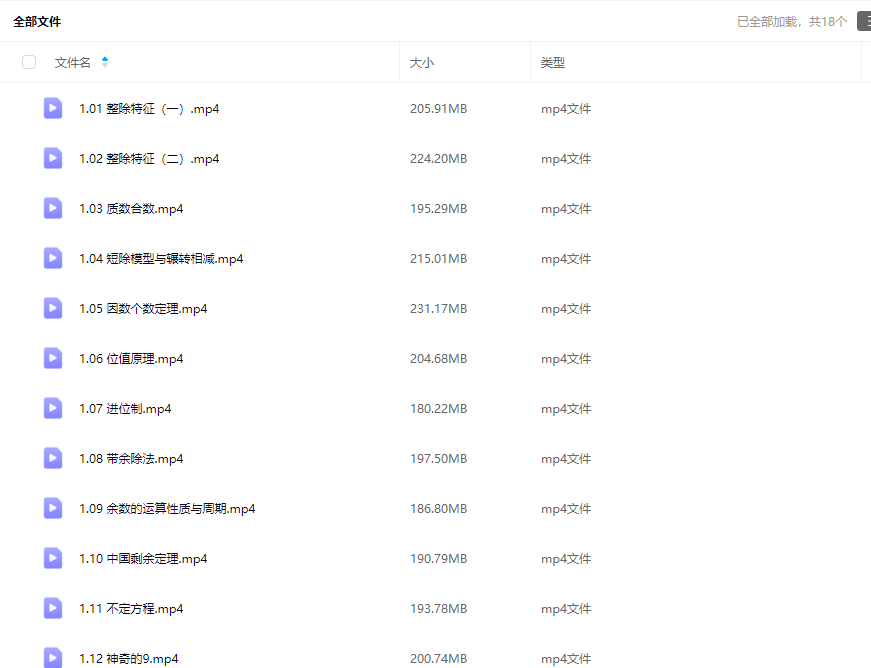
Task: Click the 大小 column header
Action: tap(422, 62)
